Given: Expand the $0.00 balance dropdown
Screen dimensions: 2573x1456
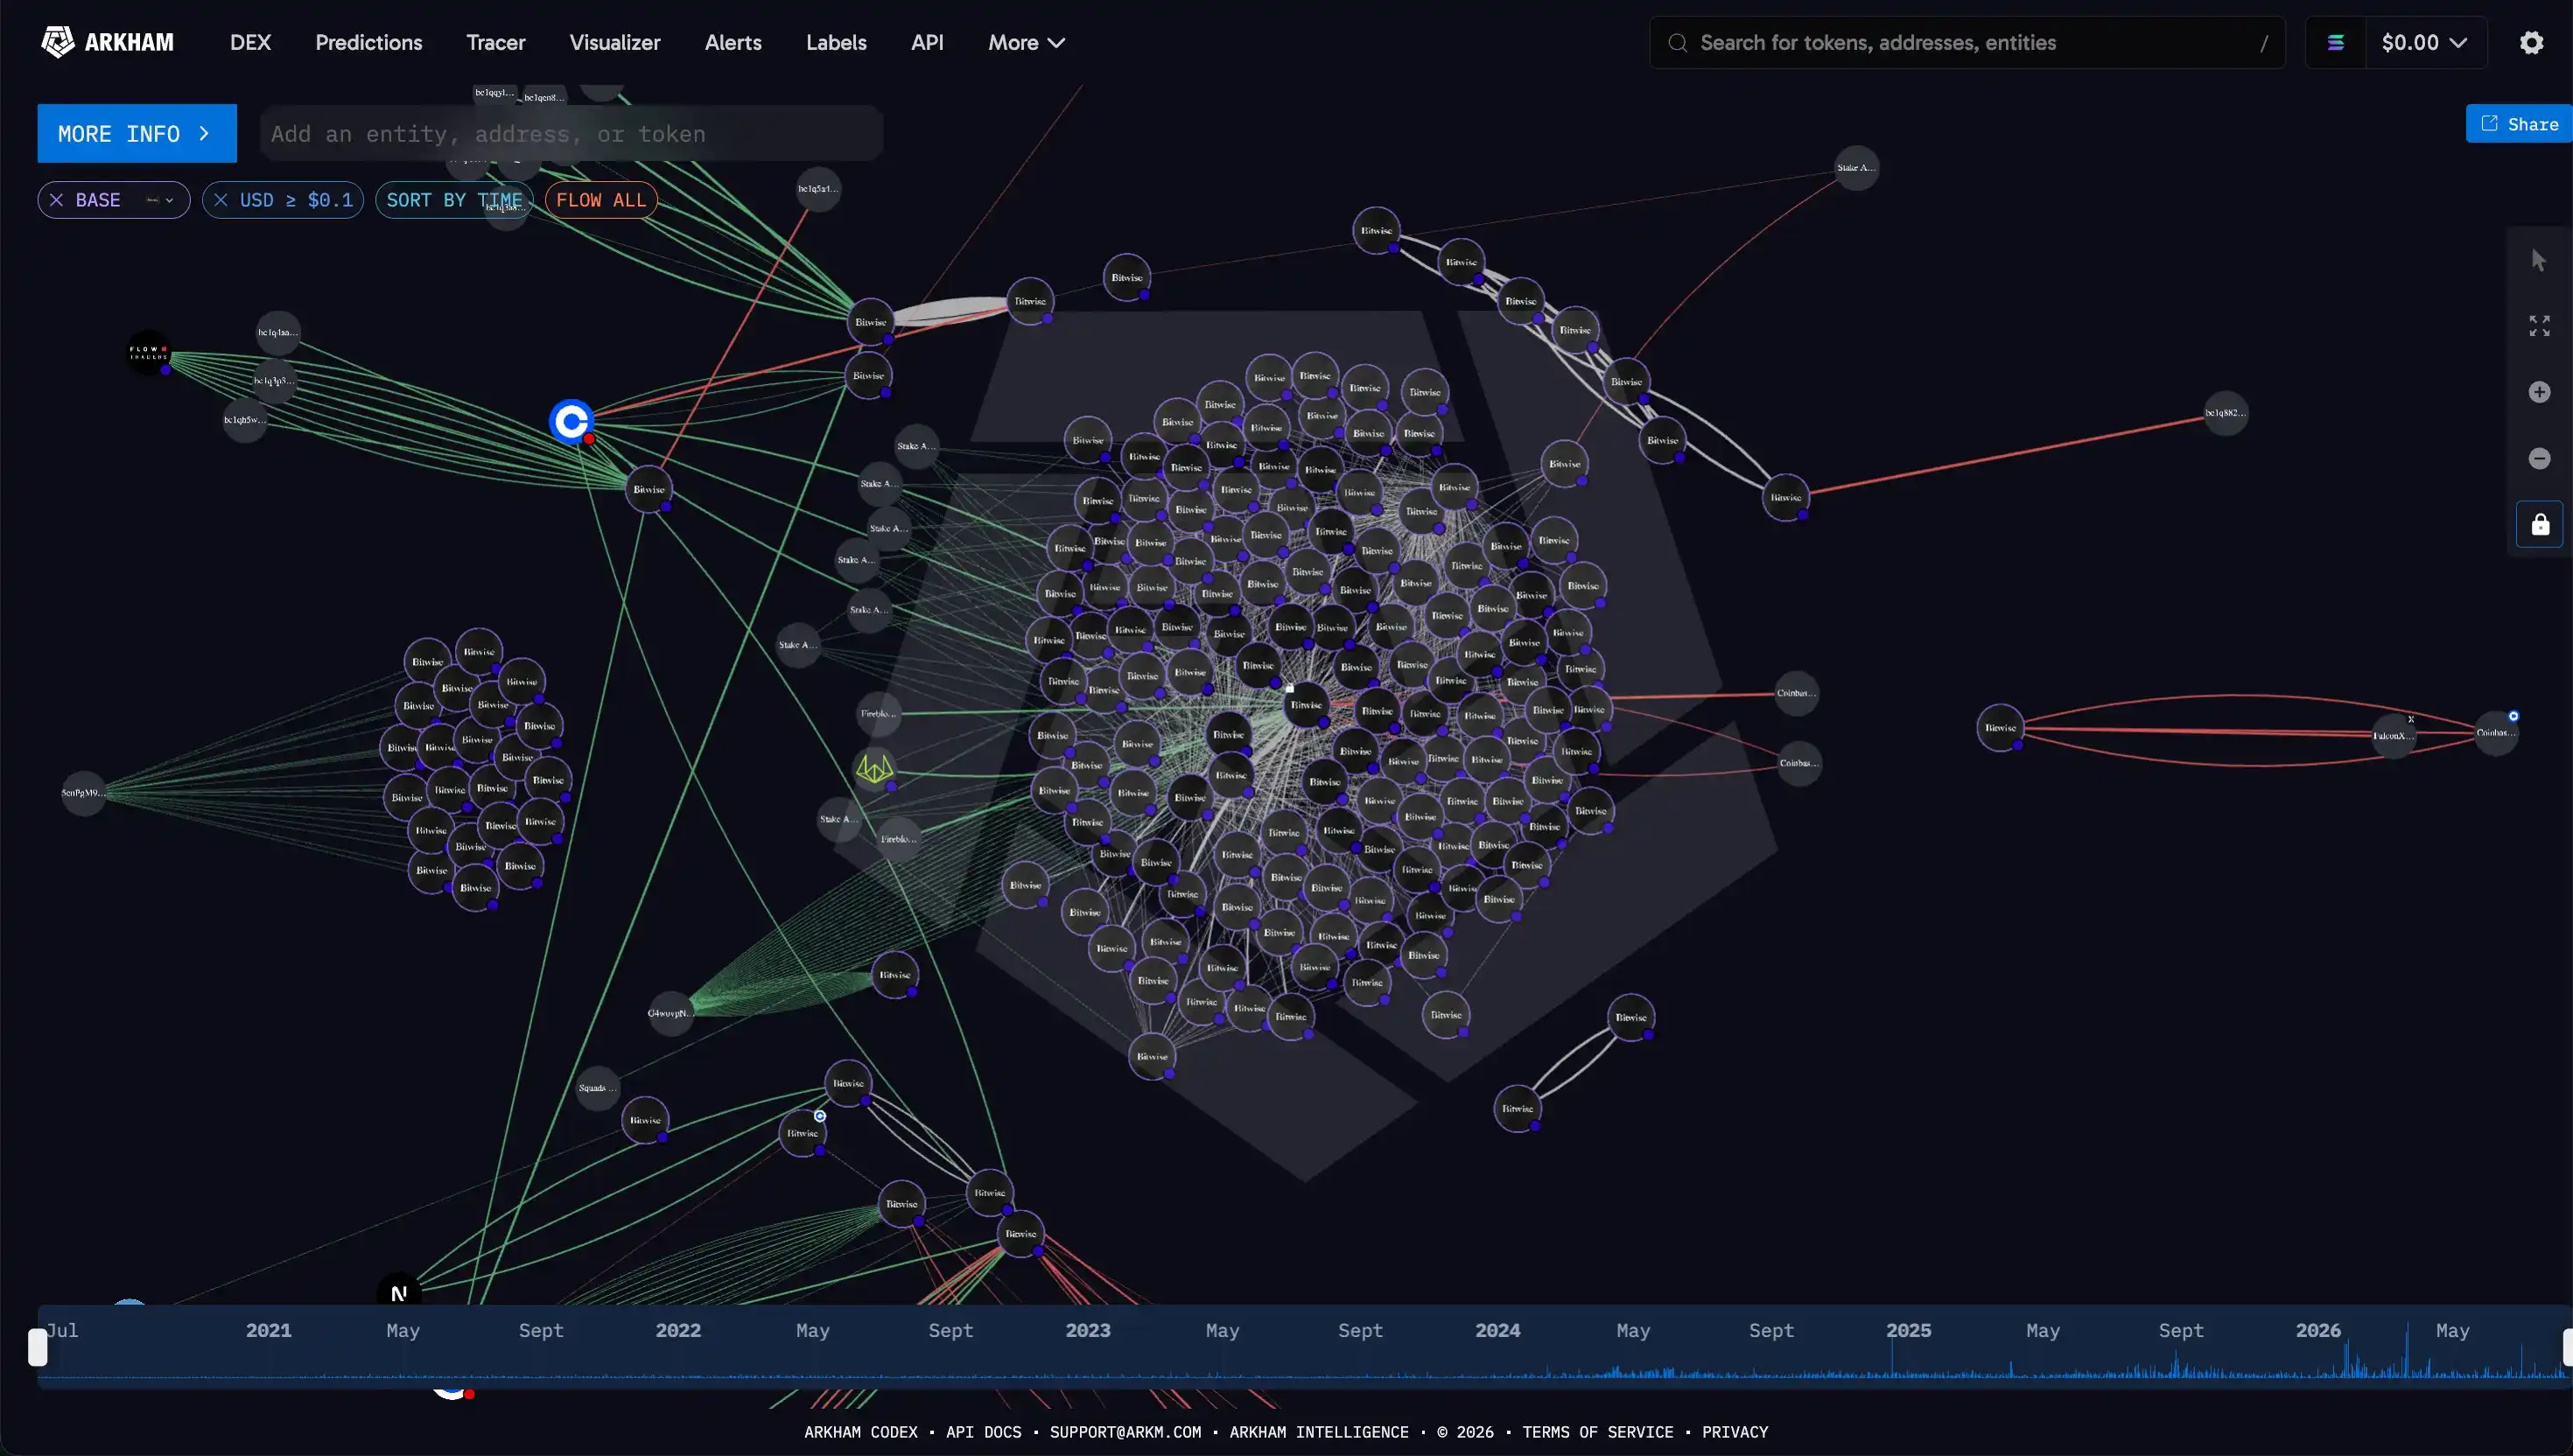Looking at the screenshot, I should (x=2425, y=42).
